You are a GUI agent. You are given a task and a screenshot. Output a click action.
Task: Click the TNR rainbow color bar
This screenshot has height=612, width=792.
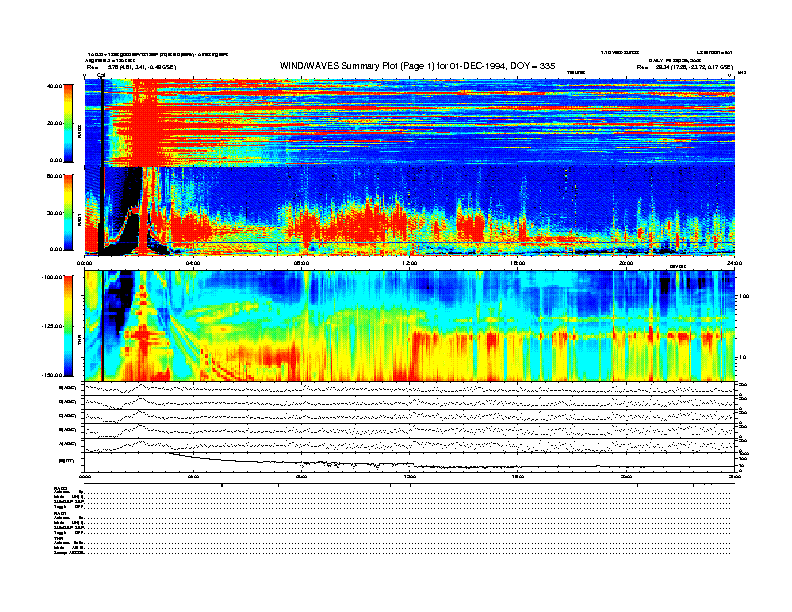coord(69,326)
